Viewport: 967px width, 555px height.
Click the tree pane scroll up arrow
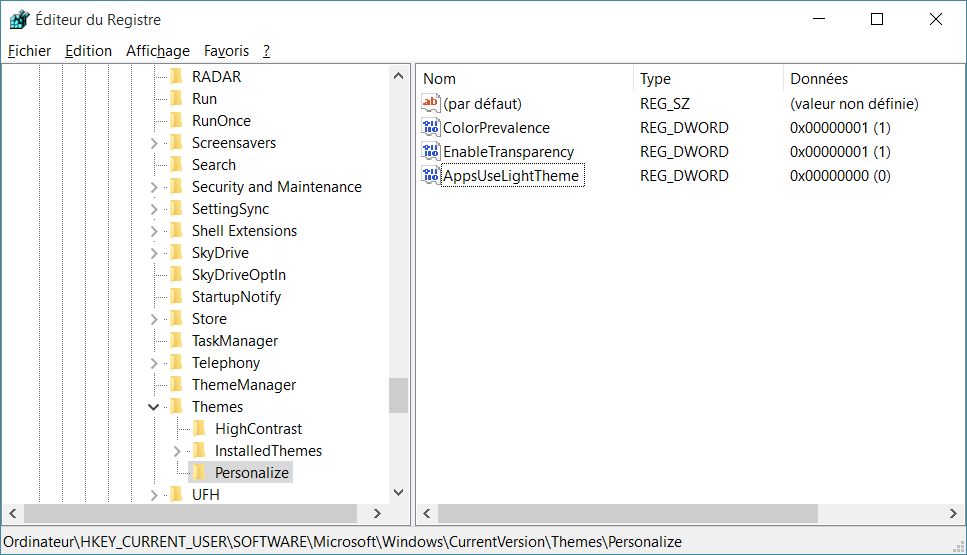398,76
